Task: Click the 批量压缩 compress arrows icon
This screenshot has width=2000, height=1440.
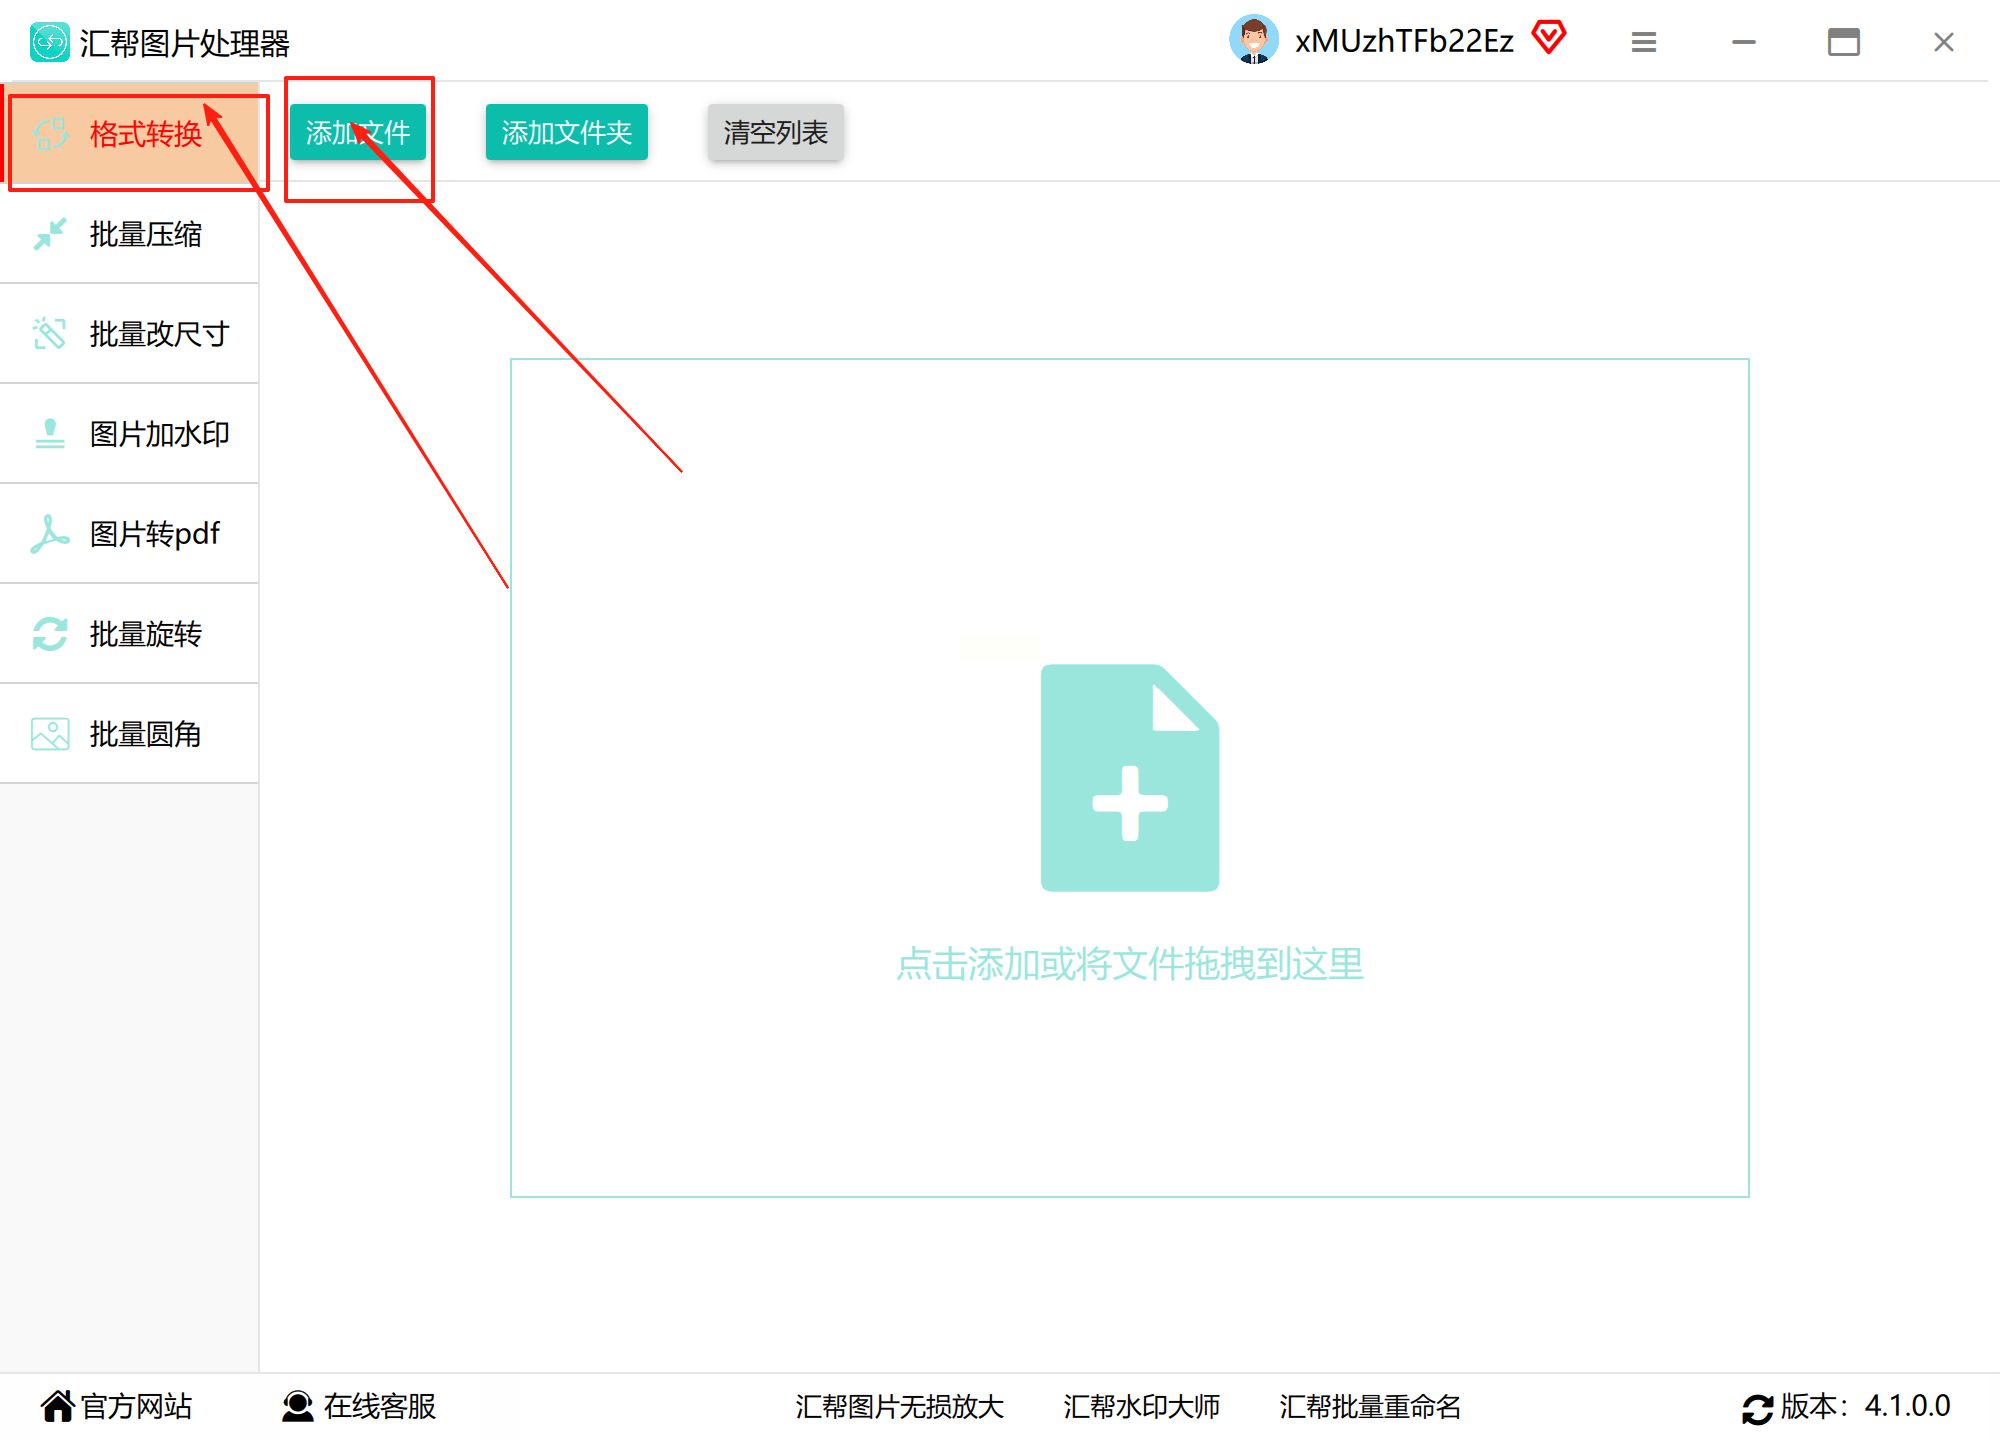Action: coord(49,234)
